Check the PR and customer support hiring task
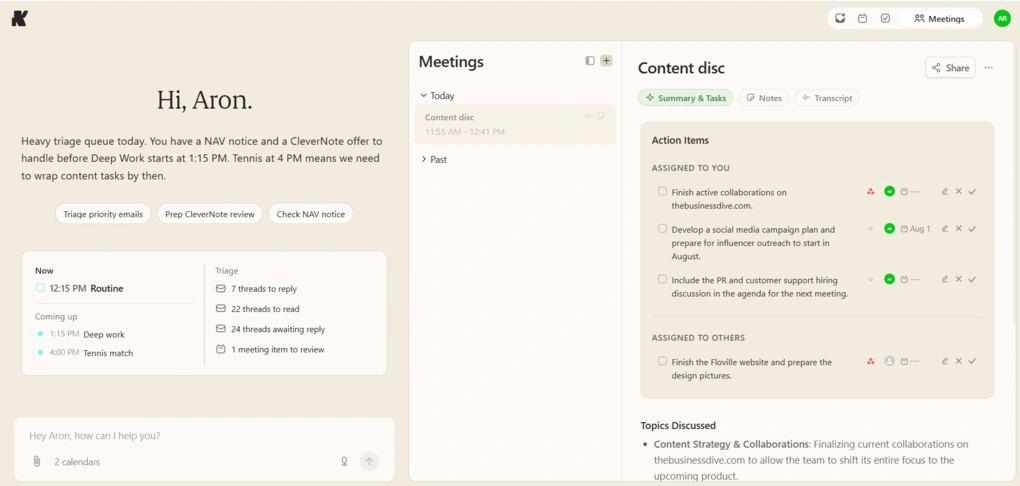Image resolution: width=1020 pixels, height=486 pixels. (x=662, y=279)
